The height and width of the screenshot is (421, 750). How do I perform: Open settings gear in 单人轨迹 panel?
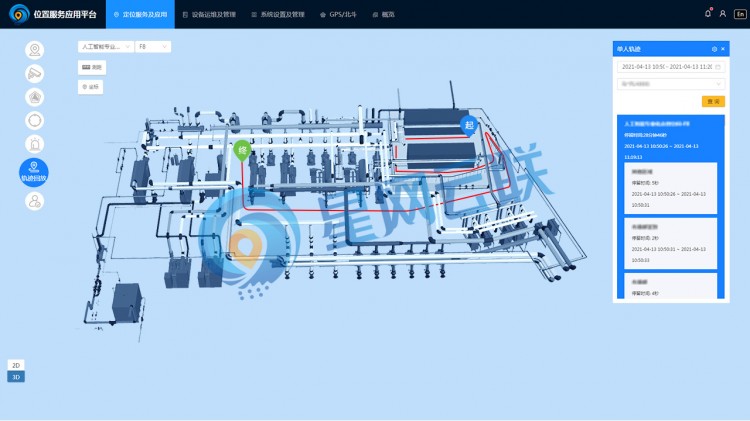(x=713, y=48)
